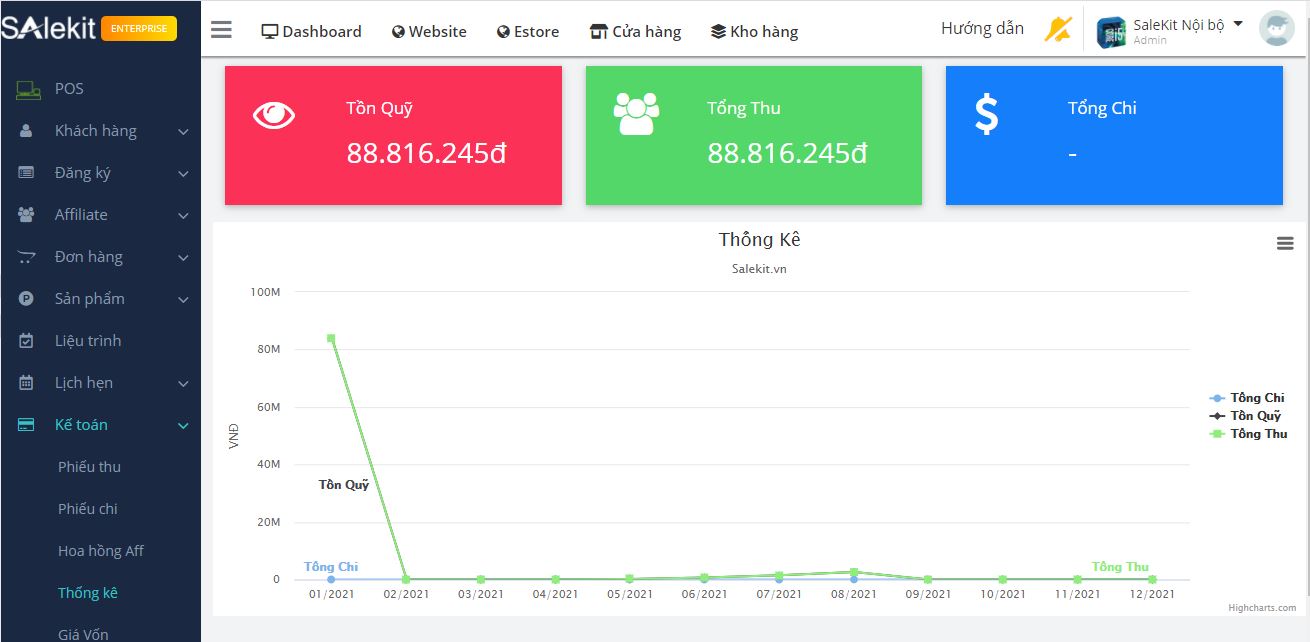Click the people icon on Tổng Thu card

636,114
